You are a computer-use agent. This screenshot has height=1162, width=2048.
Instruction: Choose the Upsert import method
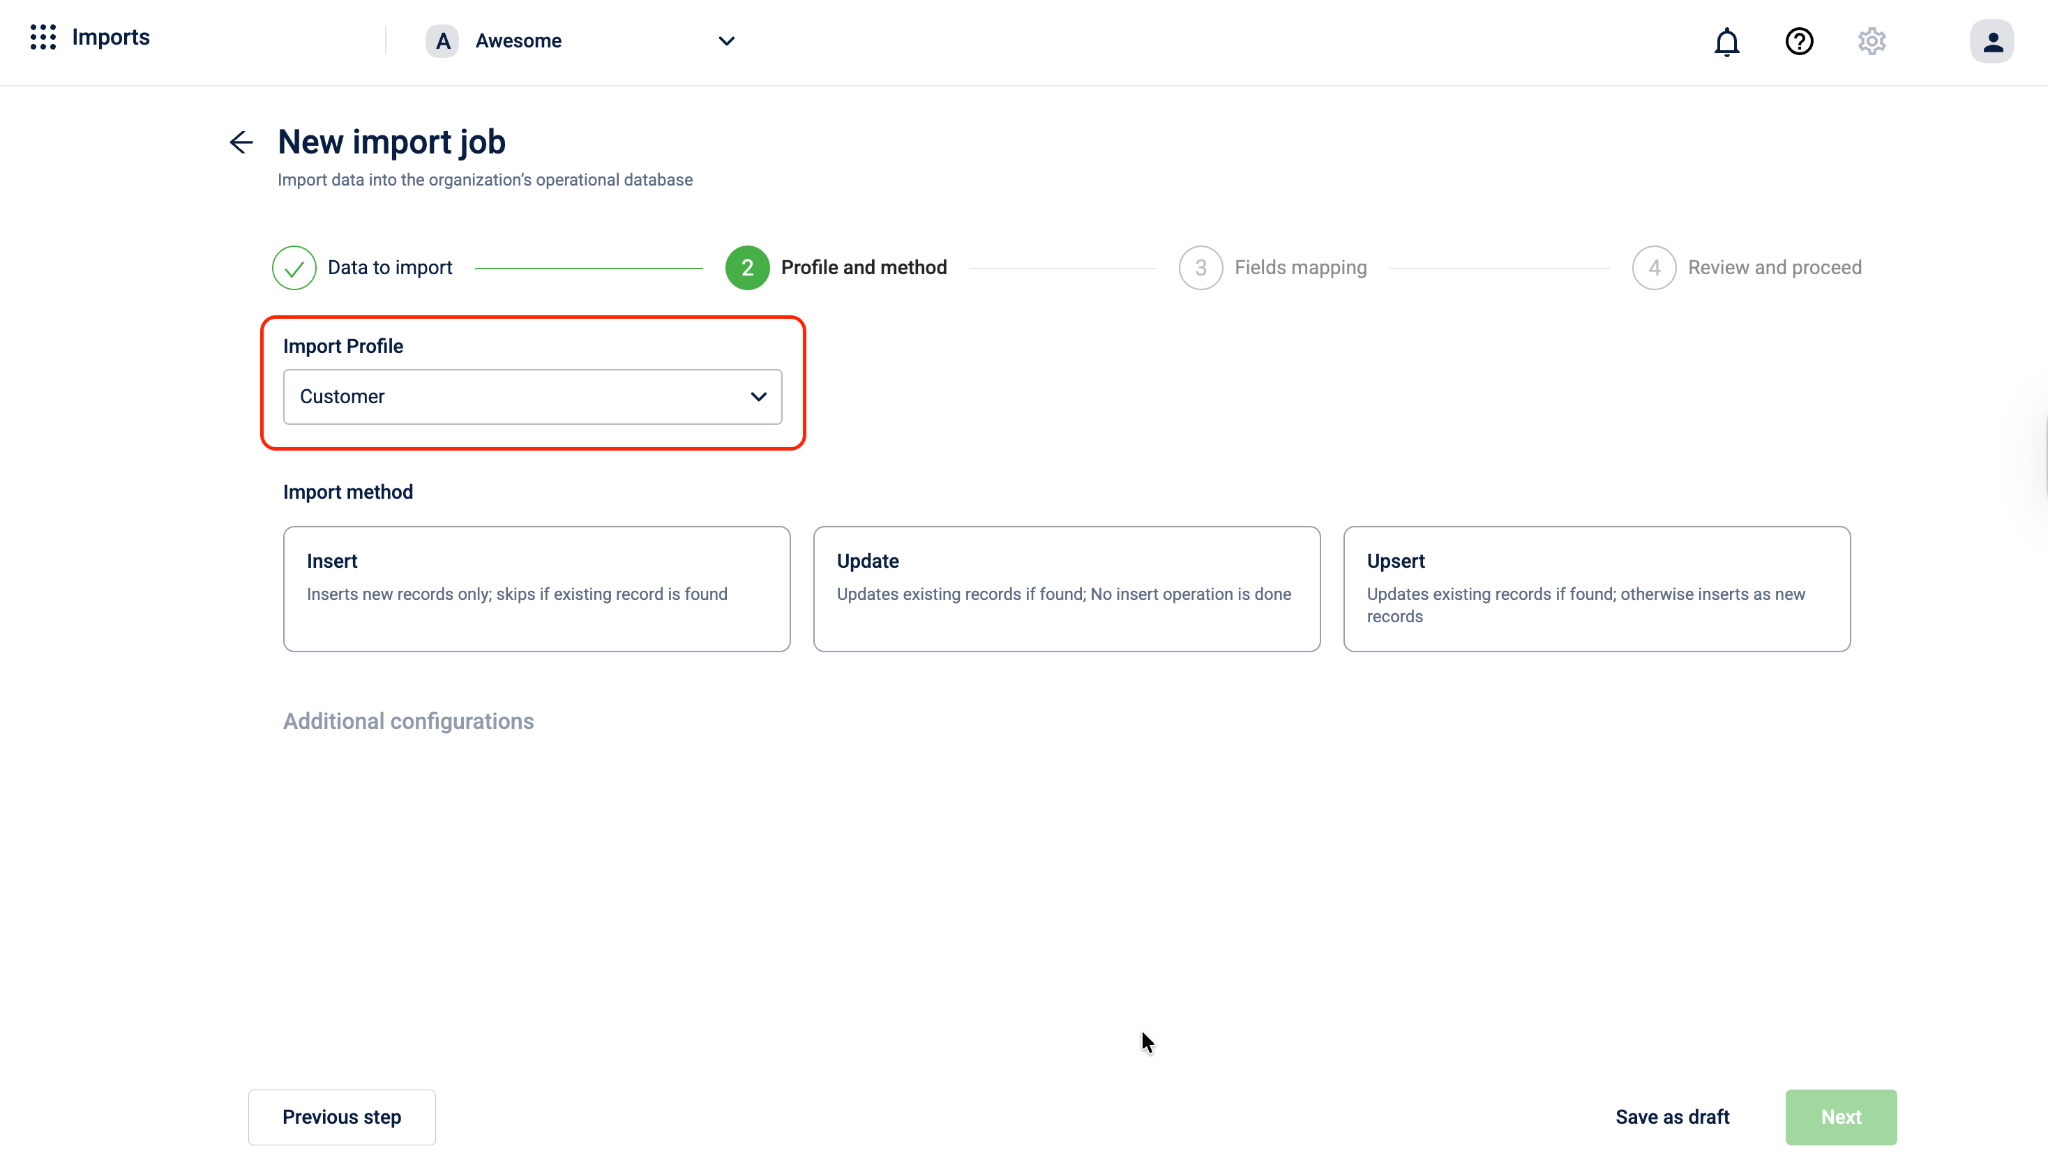coord(1596,589)
